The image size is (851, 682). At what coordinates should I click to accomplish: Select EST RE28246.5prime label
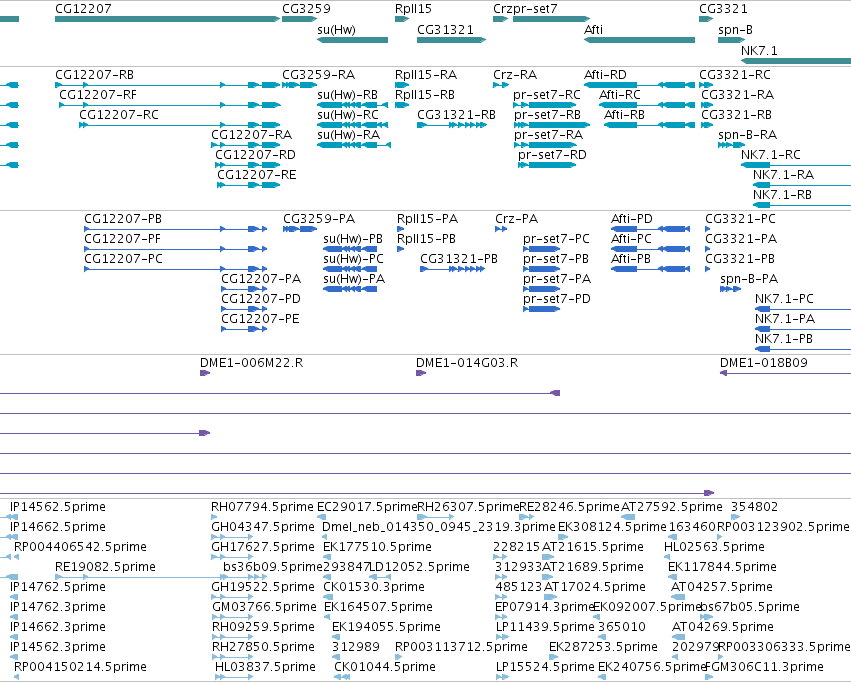click(x=569, y=507)
